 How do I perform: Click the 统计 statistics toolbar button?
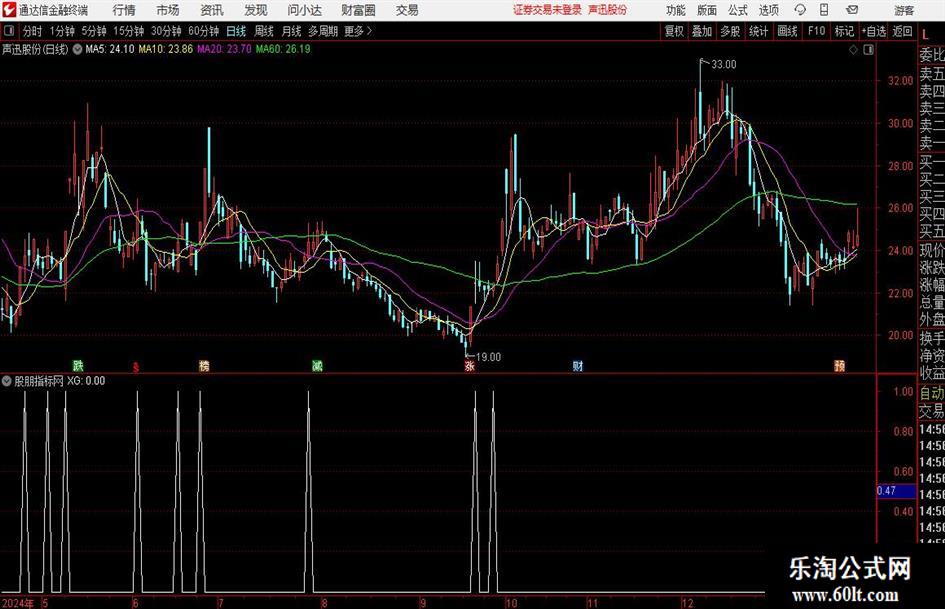coord(758,31)
